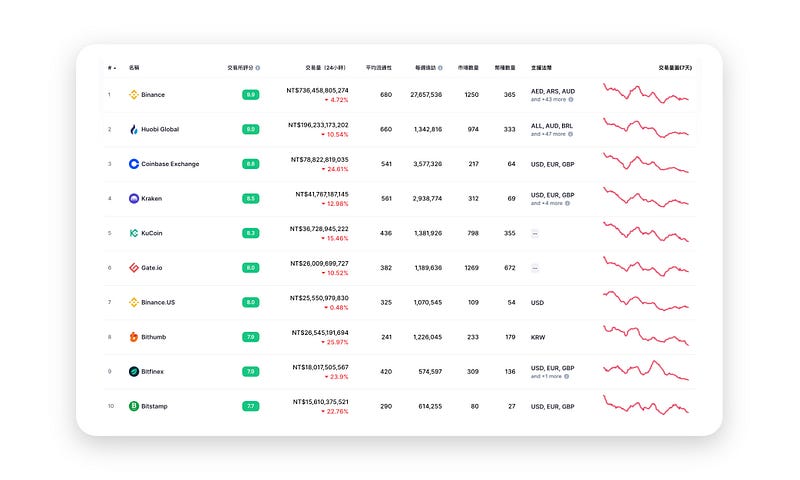The image size is (800, 480).
Task: Click the 24h volume column header
Action: pos(326,68)
